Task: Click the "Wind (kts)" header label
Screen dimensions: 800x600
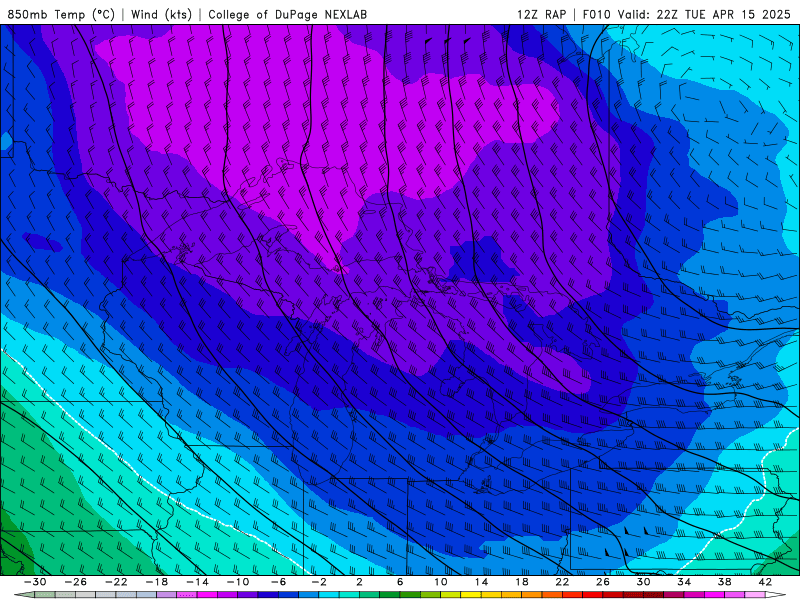Action: [161, 14]
